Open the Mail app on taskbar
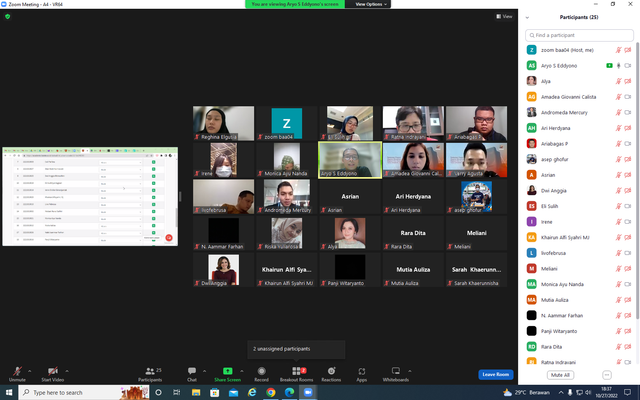 [233, 393]
